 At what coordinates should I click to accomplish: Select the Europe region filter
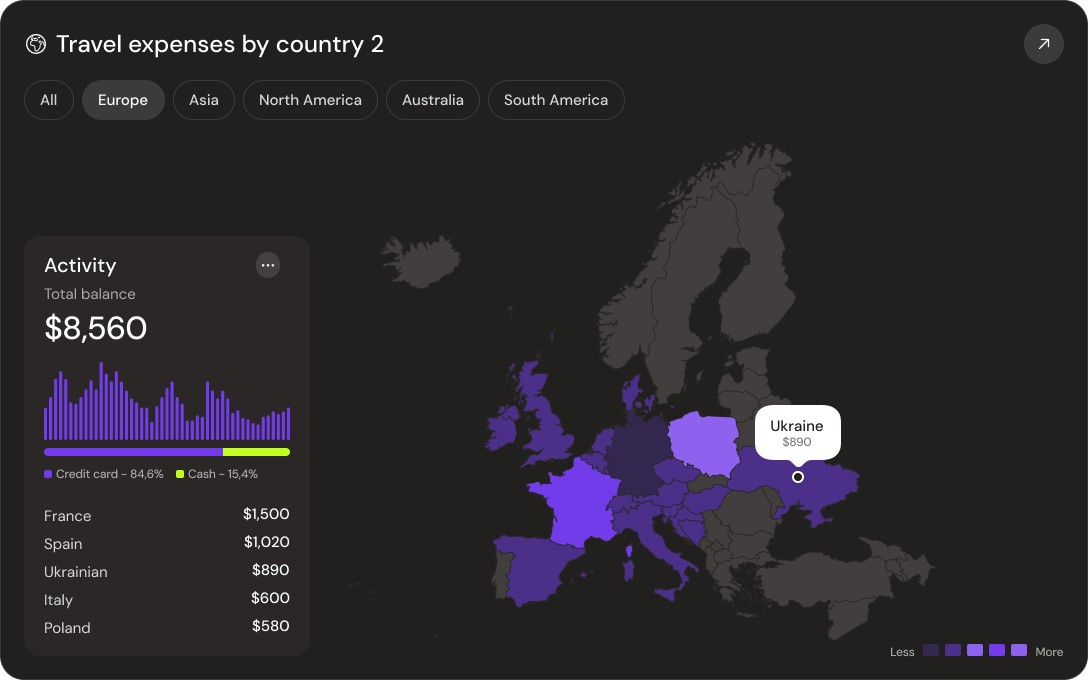click(x=123, y=100)
